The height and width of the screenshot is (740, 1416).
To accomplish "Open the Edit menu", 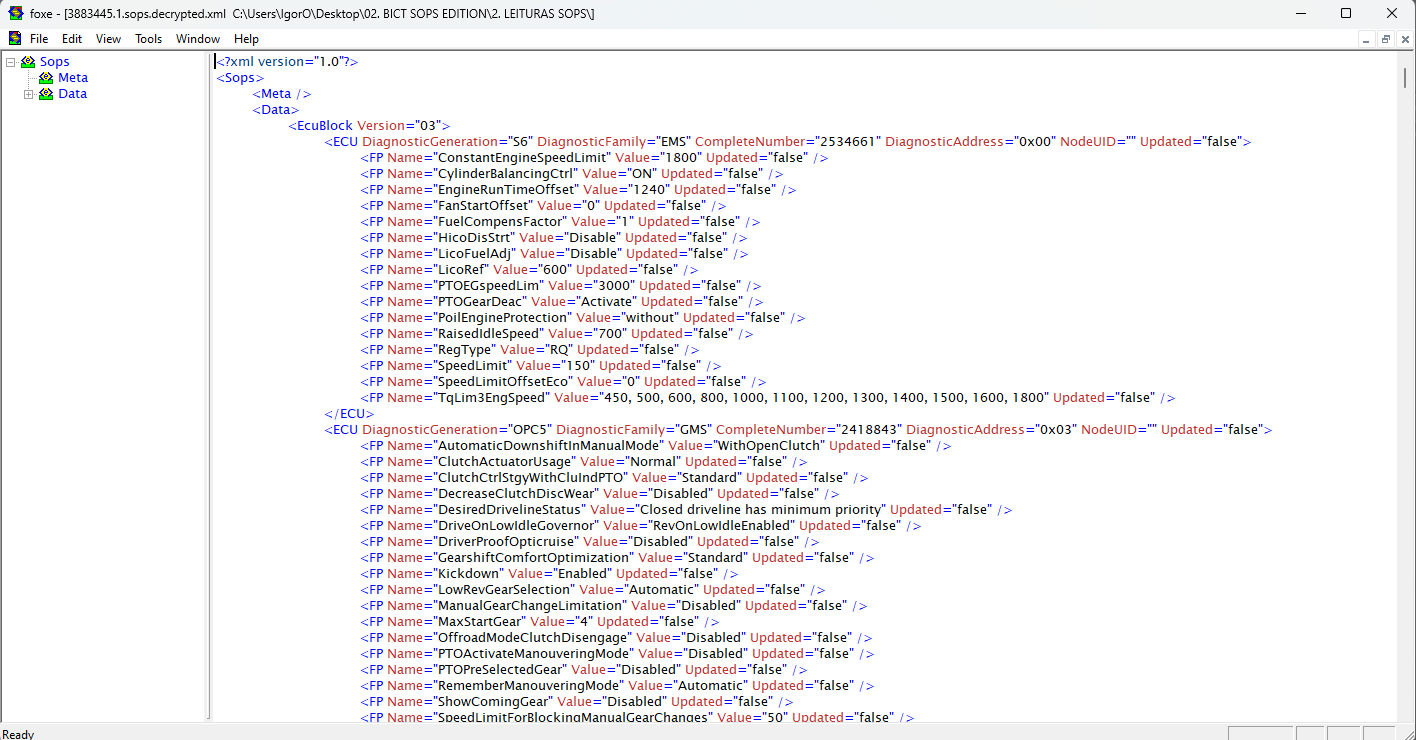I will coord(71,38).
